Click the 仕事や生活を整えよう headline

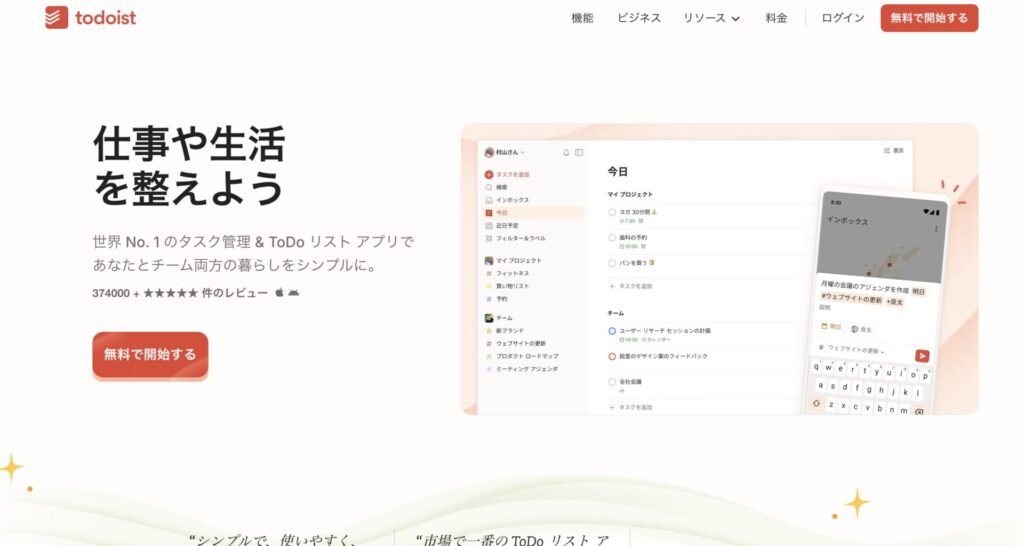coord(189,166)
